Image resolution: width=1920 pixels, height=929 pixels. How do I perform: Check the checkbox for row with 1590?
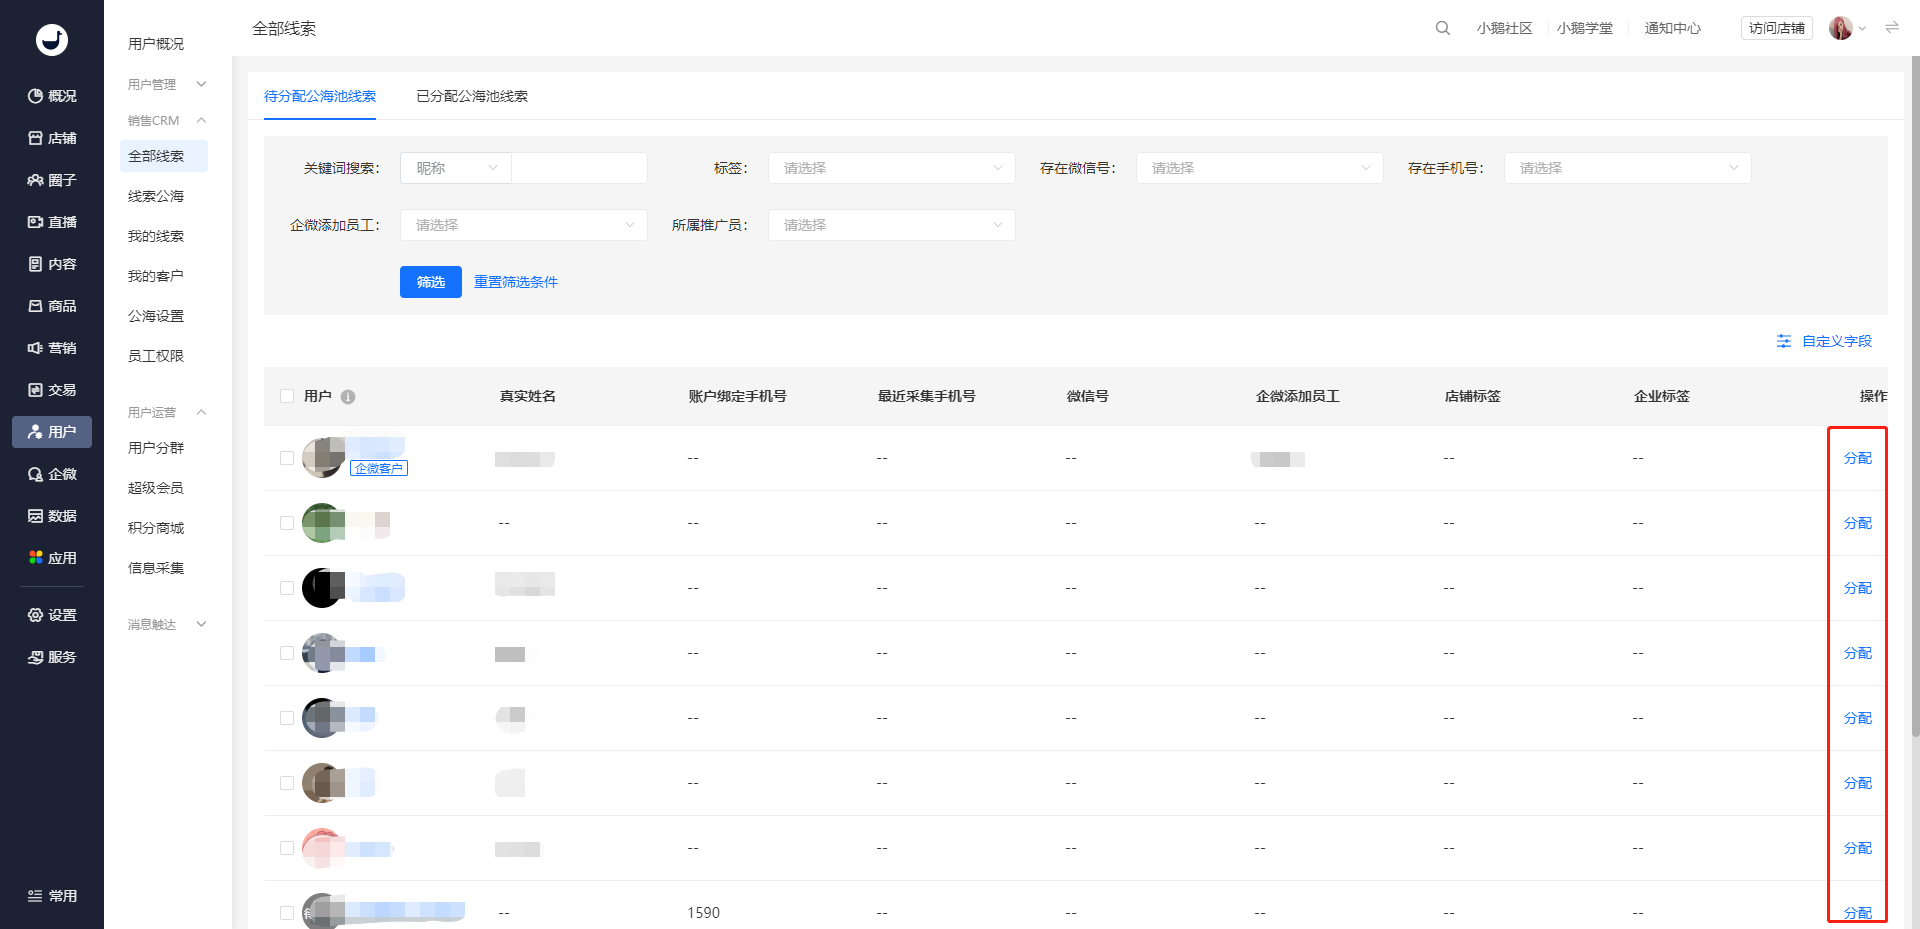pyautogui.click(x=287, y=913)
